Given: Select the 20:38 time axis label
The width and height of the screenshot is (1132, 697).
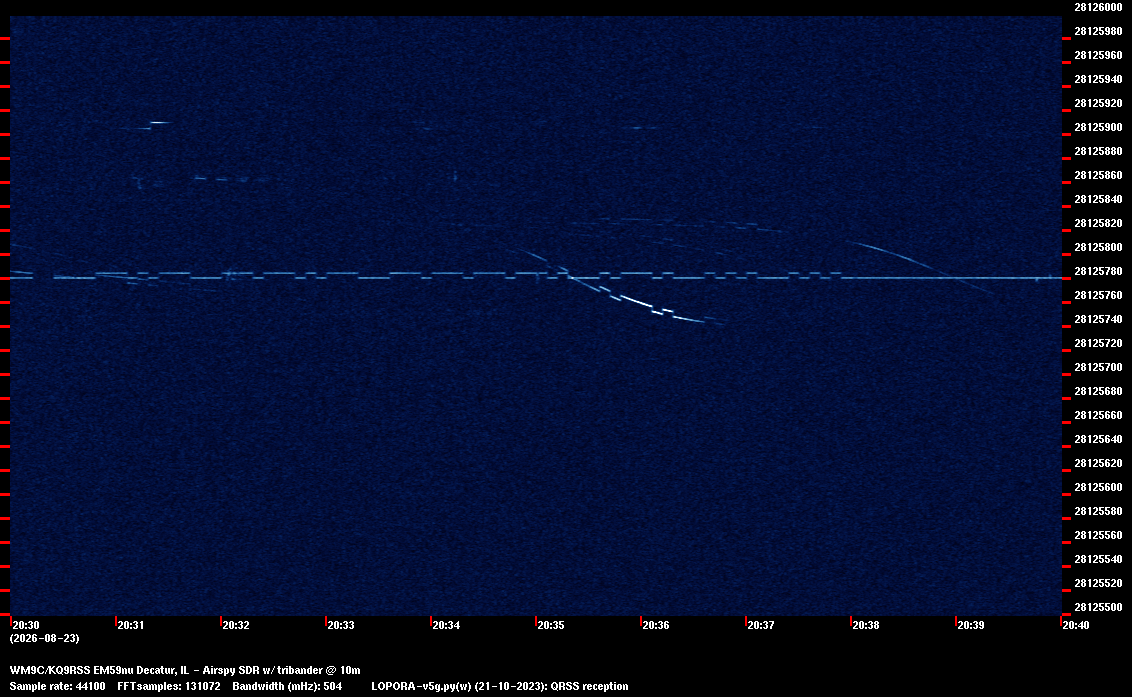Looking at the screenshot, I should [x=866, y=625].
